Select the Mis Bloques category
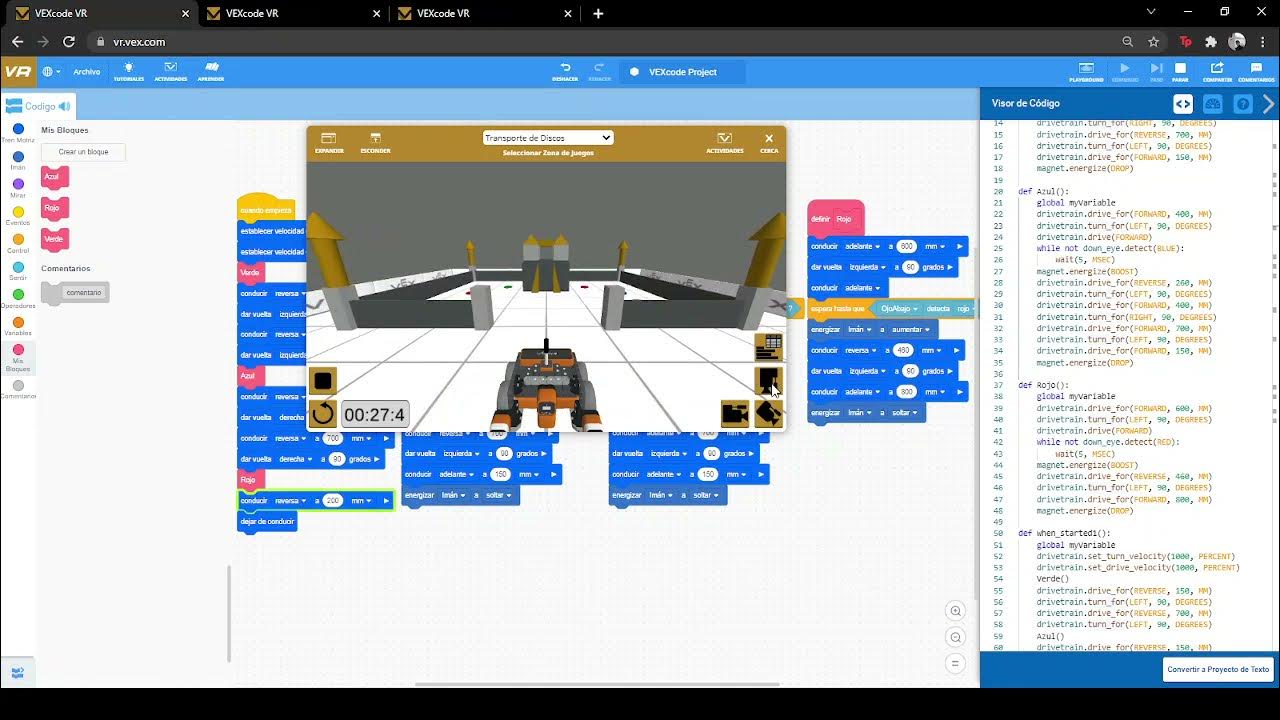 tap(18, 357)
